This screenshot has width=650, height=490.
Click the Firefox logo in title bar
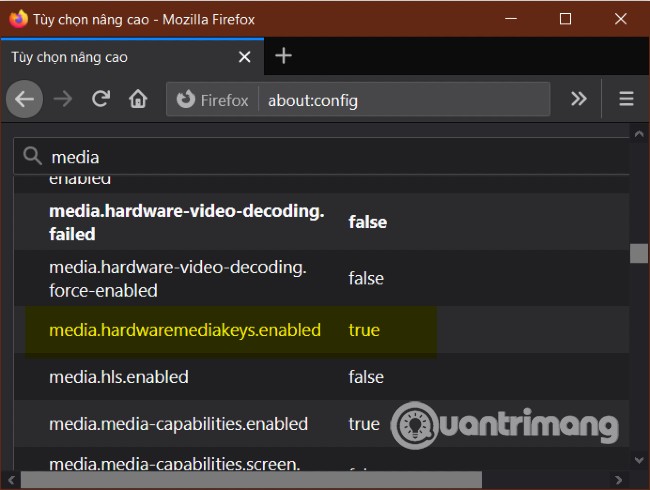pos(18,19)
